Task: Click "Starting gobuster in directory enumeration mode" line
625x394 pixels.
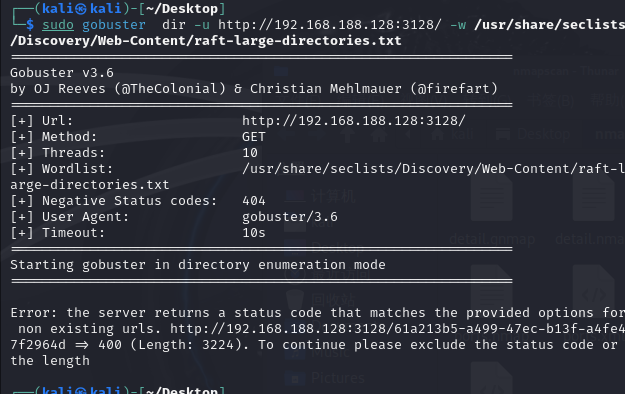Action: [x=198, y=265]
